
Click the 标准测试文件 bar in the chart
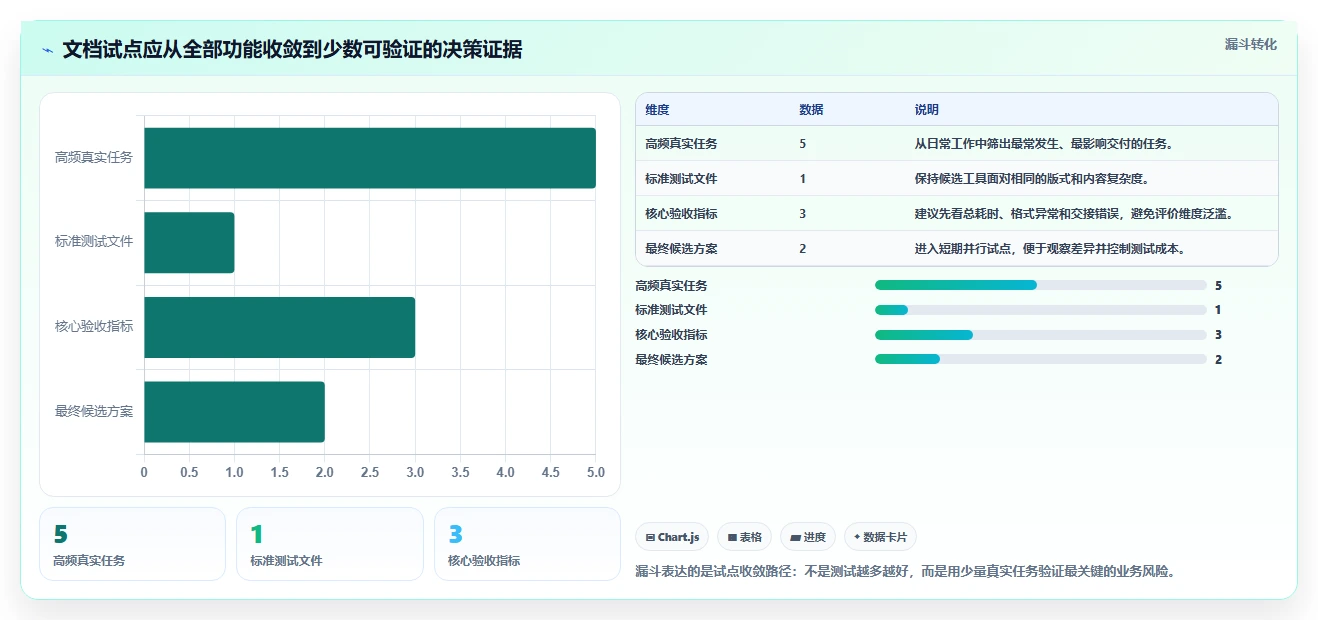[189, 242]
